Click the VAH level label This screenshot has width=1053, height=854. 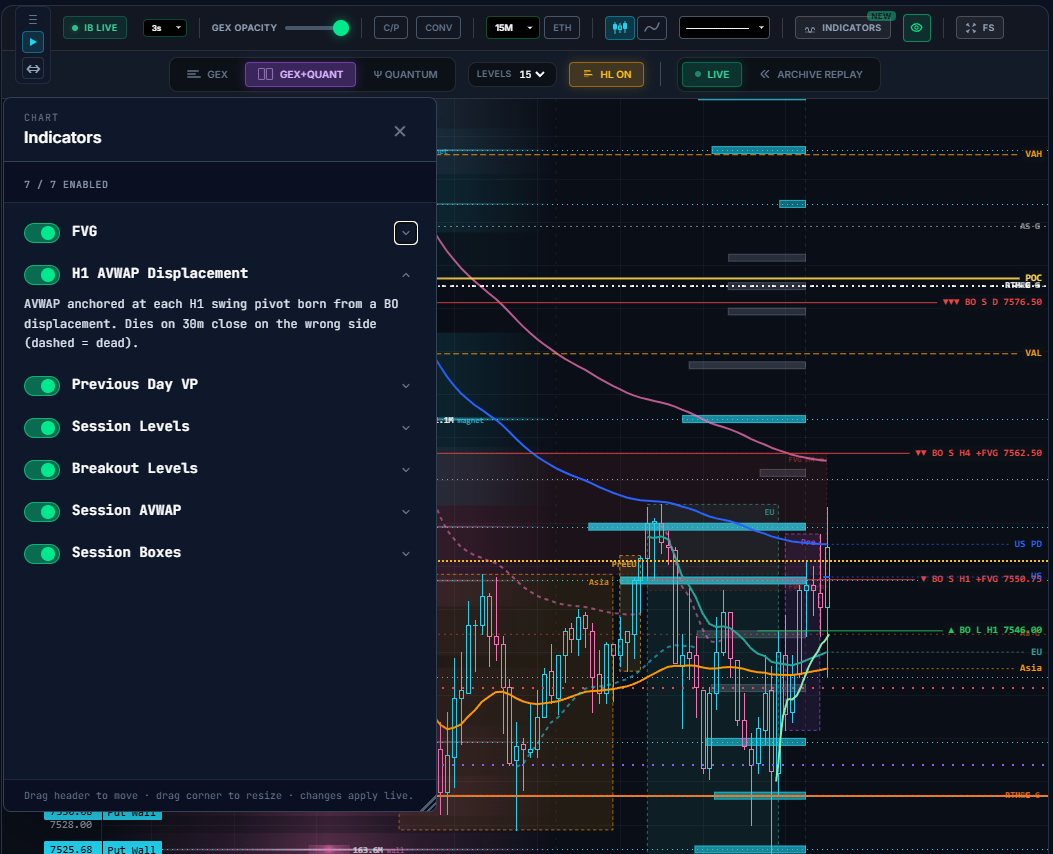point(1033,154)
